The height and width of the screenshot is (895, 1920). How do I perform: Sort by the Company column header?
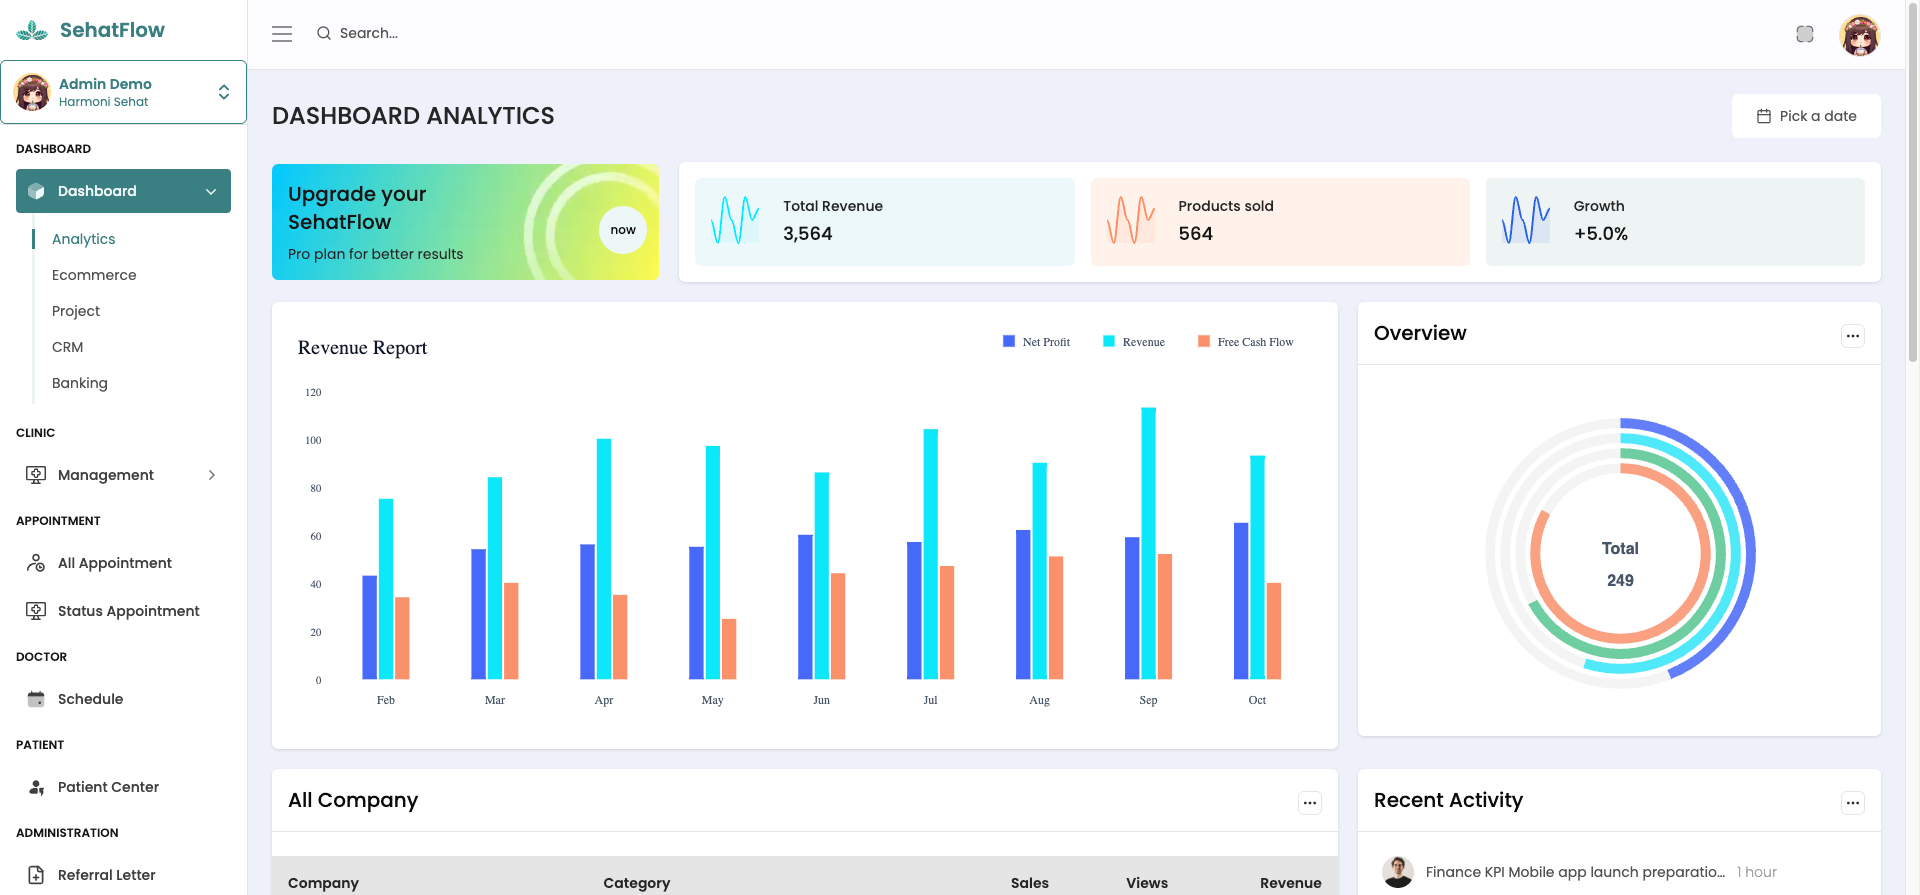pos(323,883)
